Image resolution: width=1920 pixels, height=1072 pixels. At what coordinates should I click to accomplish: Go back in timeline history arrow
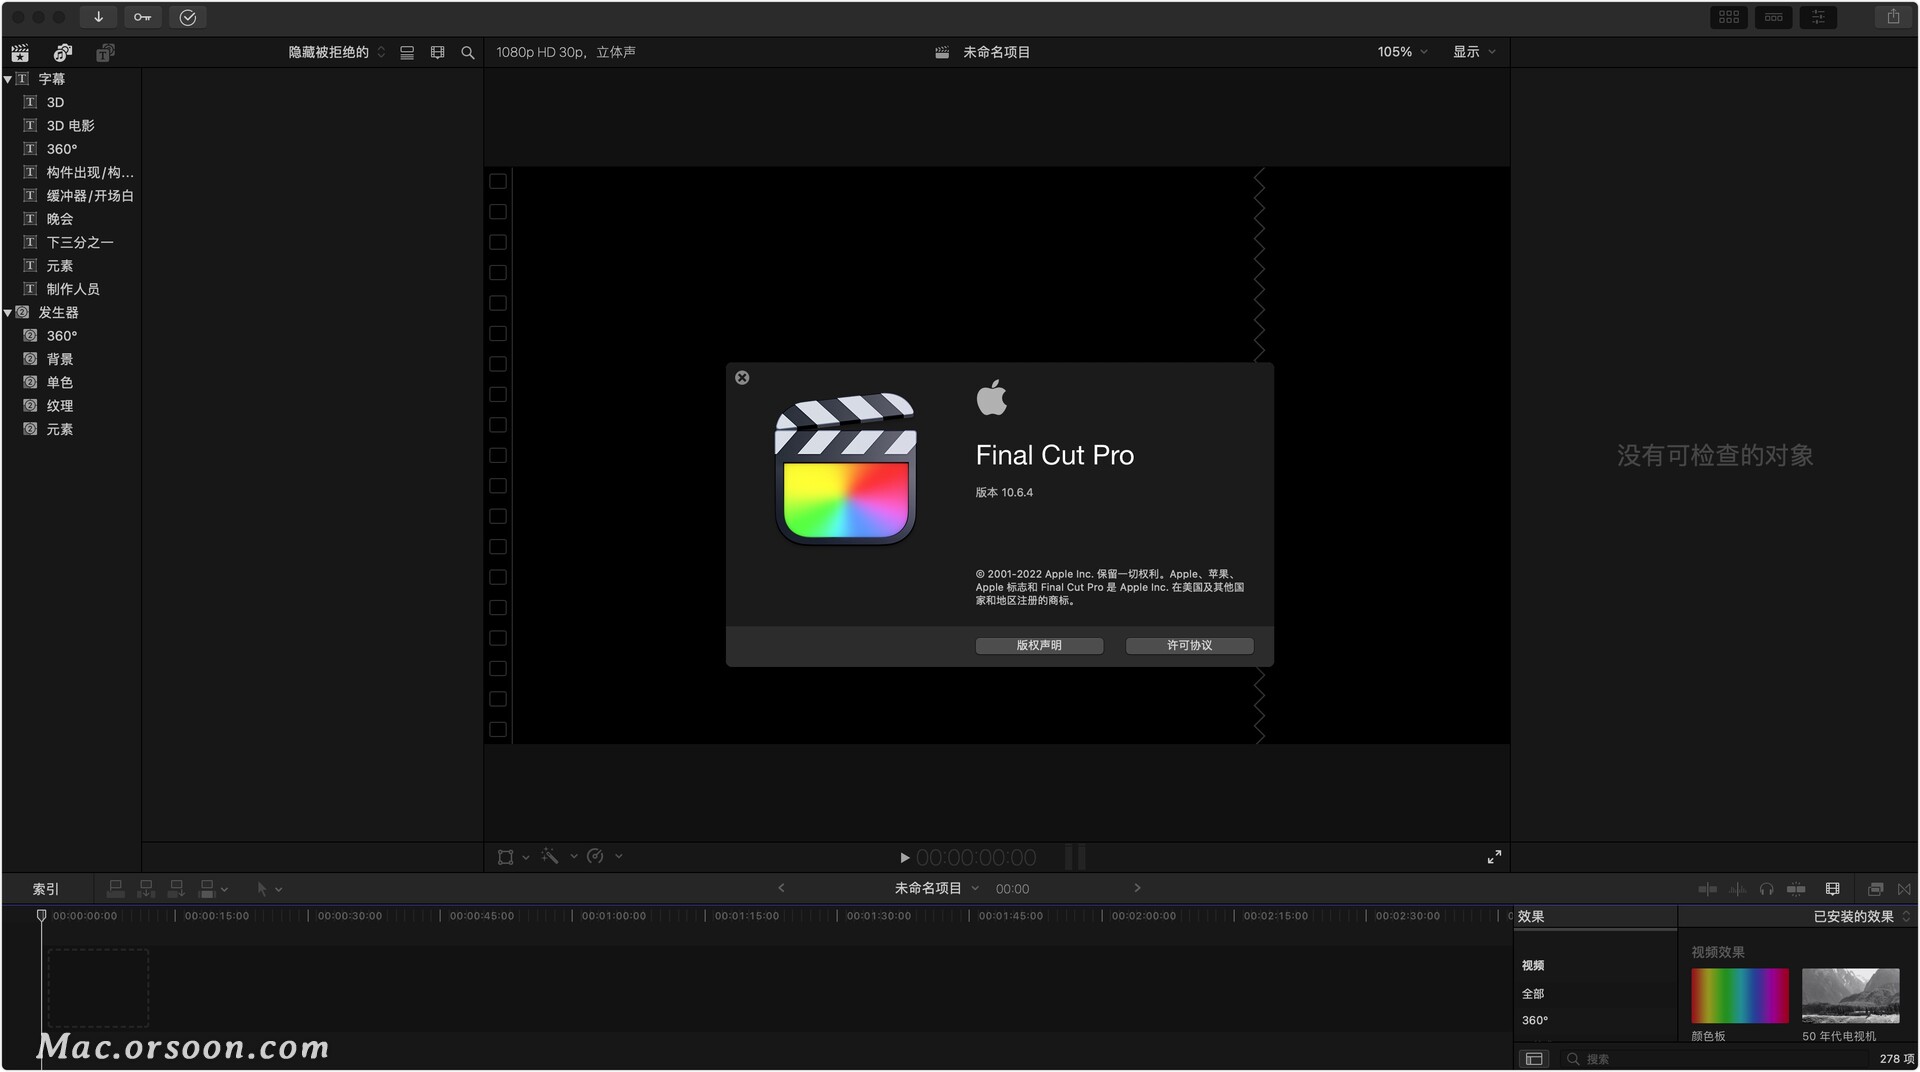point(781,888)
